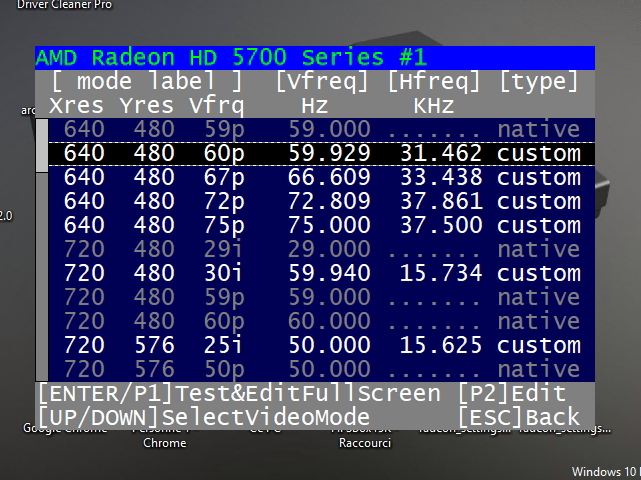Image resolution: width=641 pixels, height=480 pixels.
Task: Select the 720 480 29i native mode
Action: click(321, 249)
